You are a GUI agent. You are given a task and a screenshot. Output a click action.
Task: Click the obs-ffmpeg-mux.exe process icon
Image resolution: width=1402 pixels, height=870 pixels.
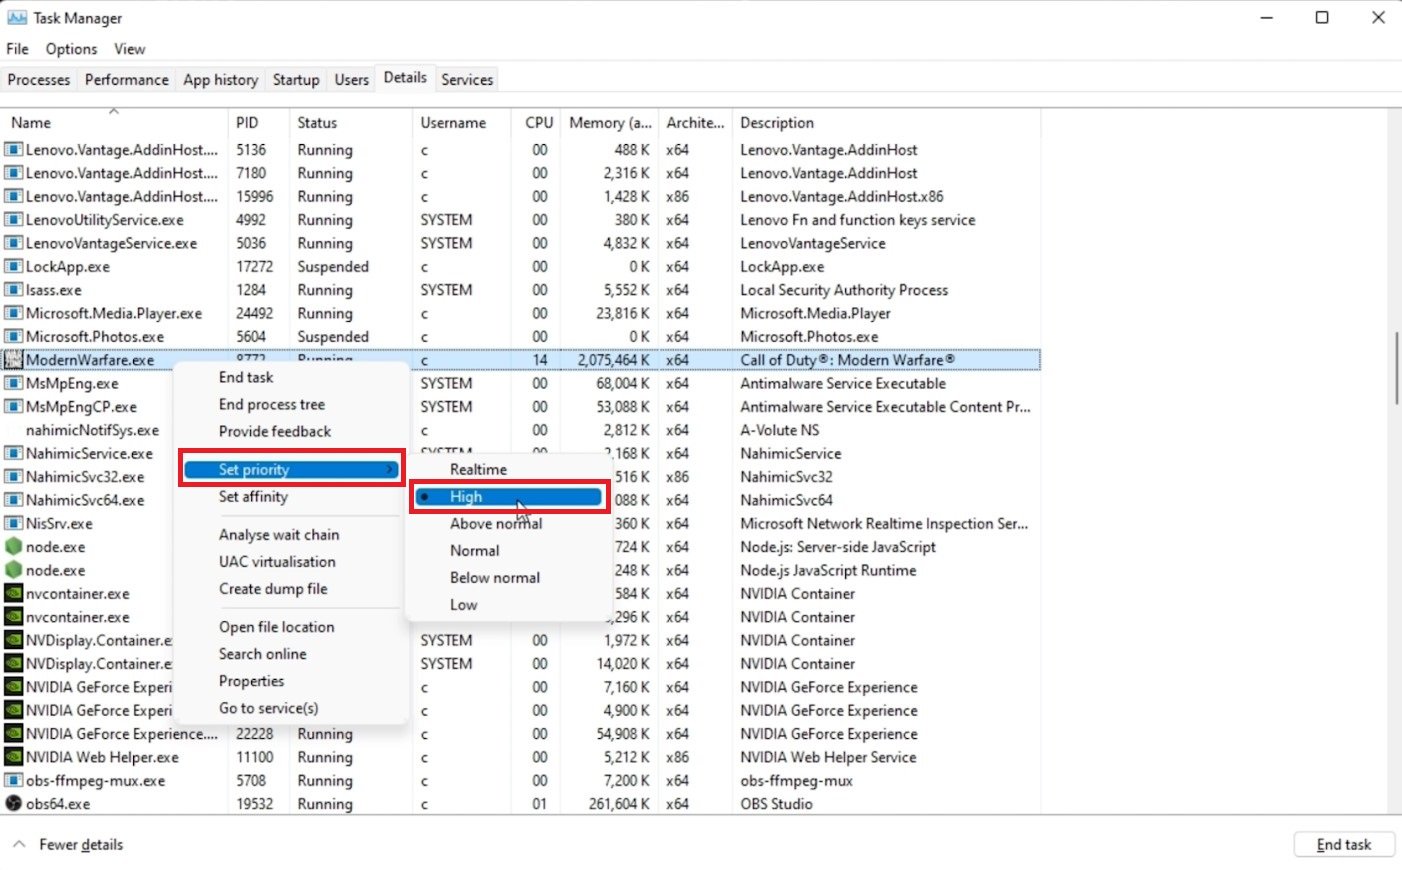[13, 781]
